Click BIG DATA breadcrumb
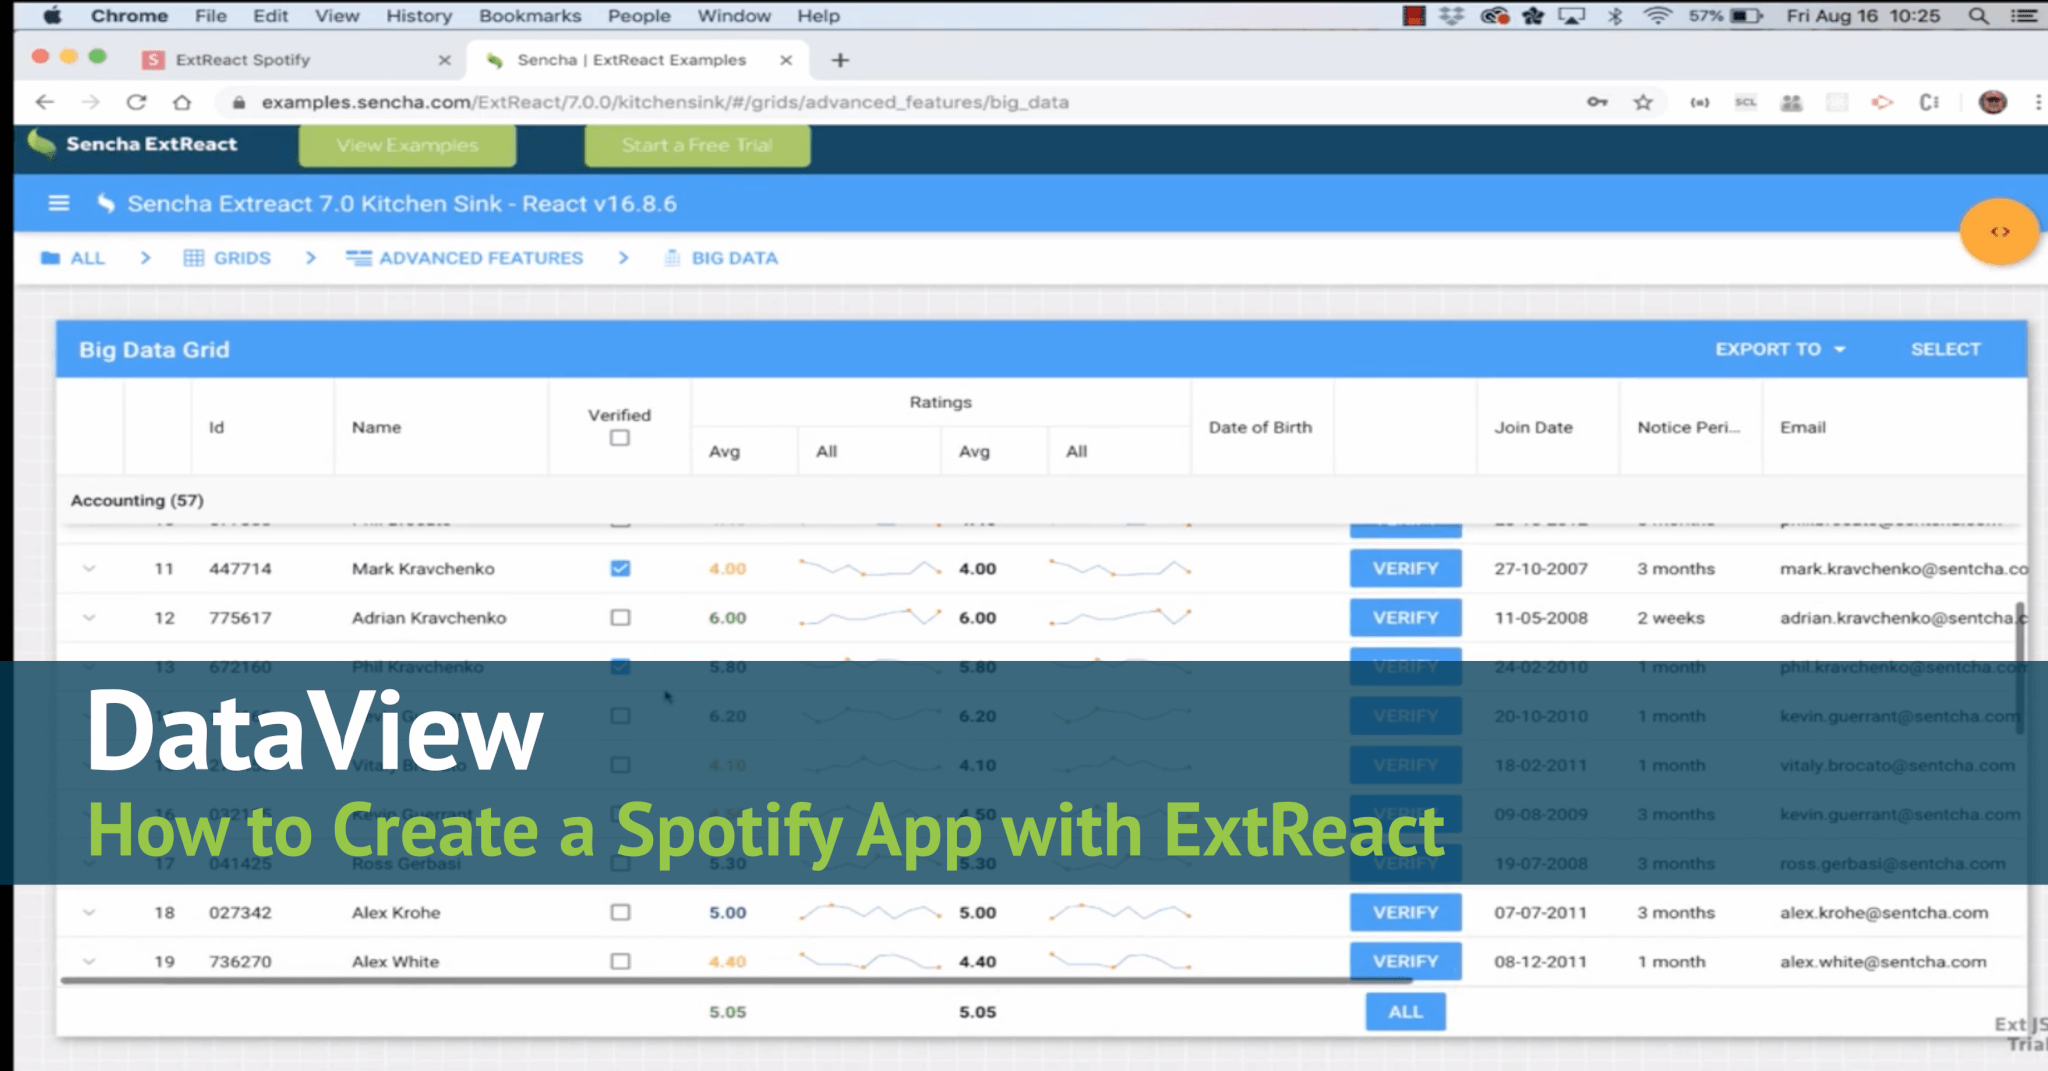Viewport: 2048px width, 1071px height. (721, 258)
